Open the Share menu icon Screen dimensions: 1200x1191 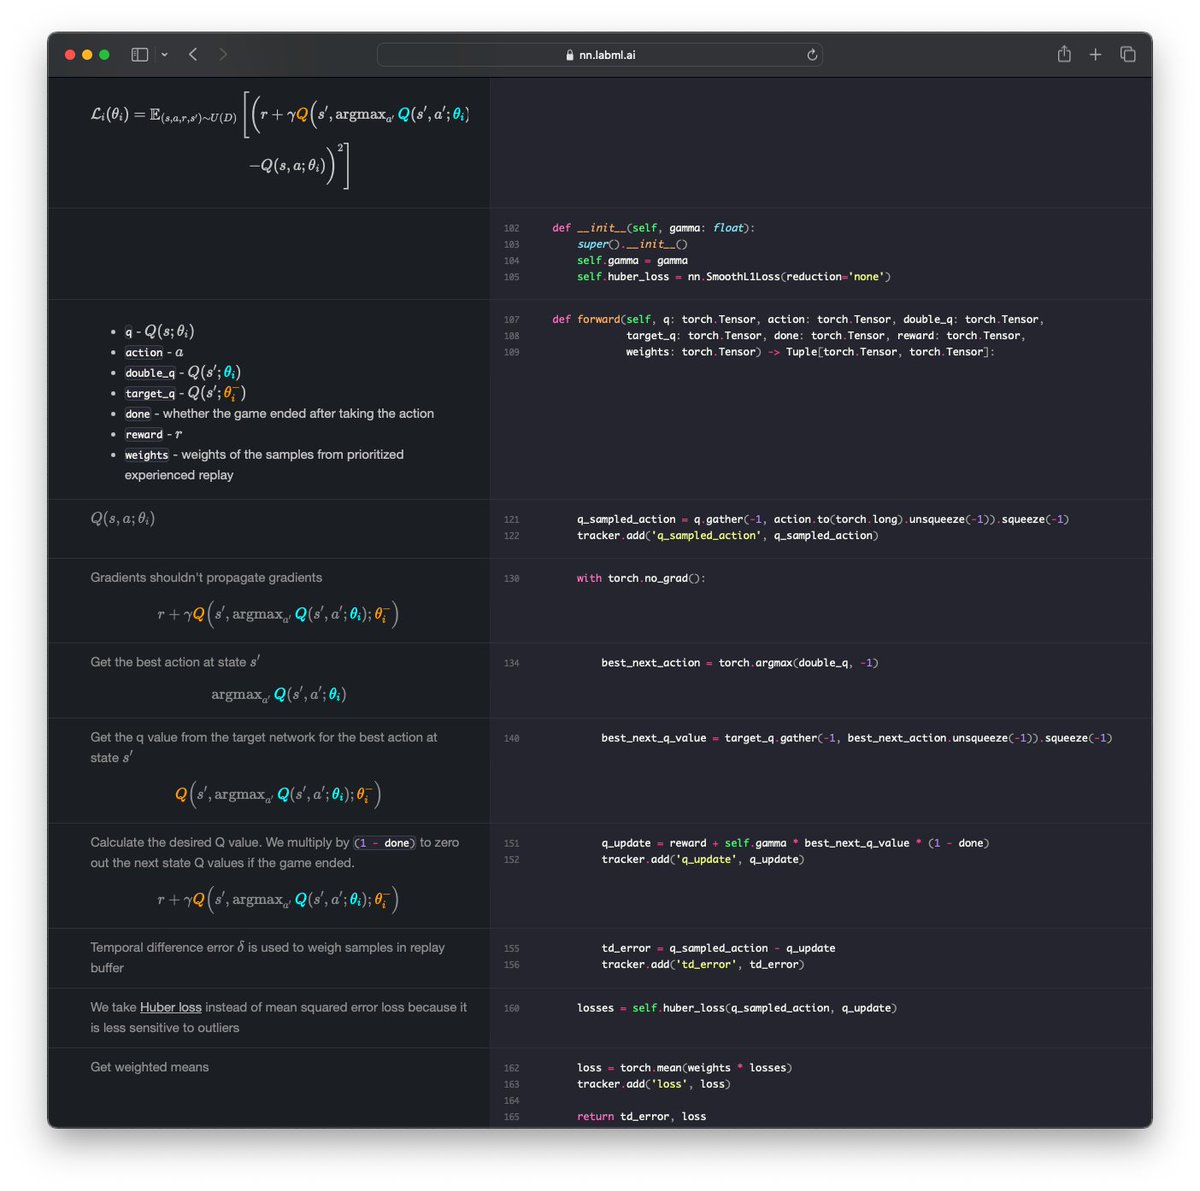tap(1064, 54)
